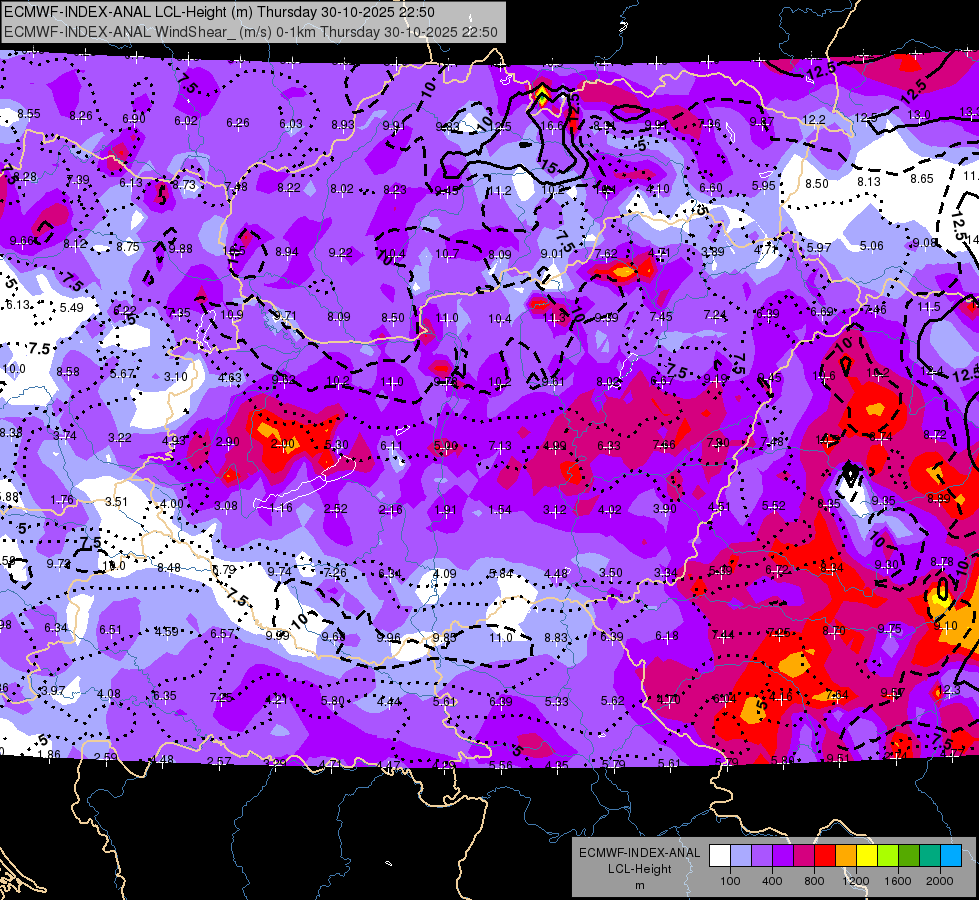This screenshot has width=979, height=900.
Task: Click the 3.50 wind shear value
Action: pos(611,572)
